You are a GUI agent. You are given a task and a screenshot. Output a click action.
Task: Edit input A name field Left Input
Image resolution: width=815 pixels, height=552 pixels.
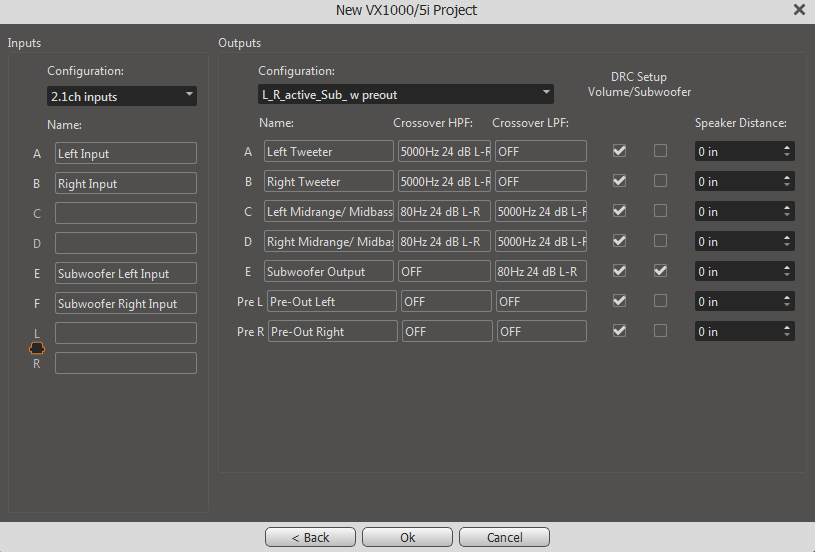126,153
